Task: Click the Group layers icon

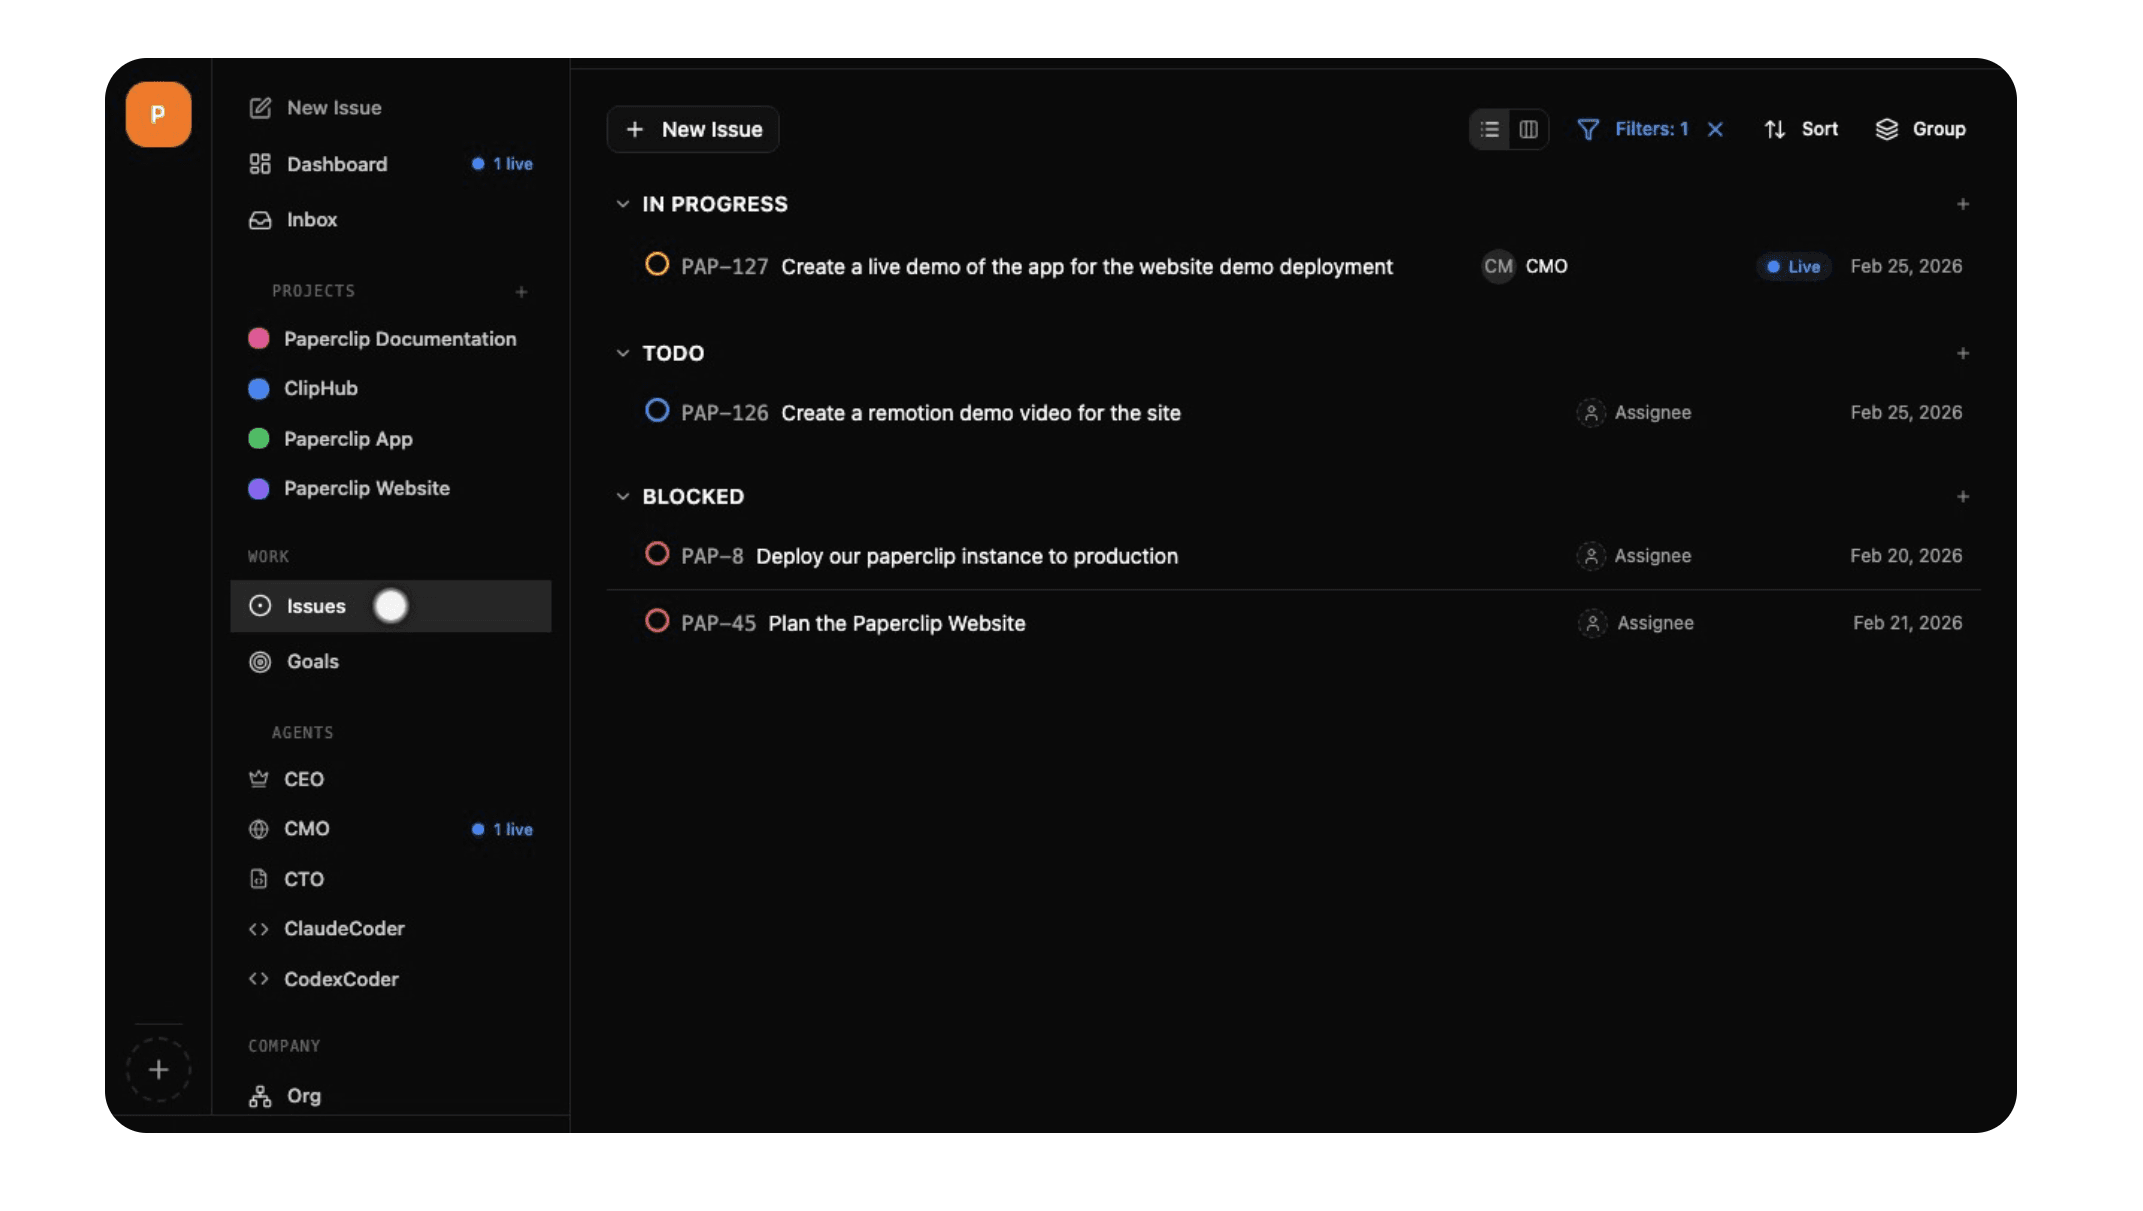Action: coord(1886,129)
